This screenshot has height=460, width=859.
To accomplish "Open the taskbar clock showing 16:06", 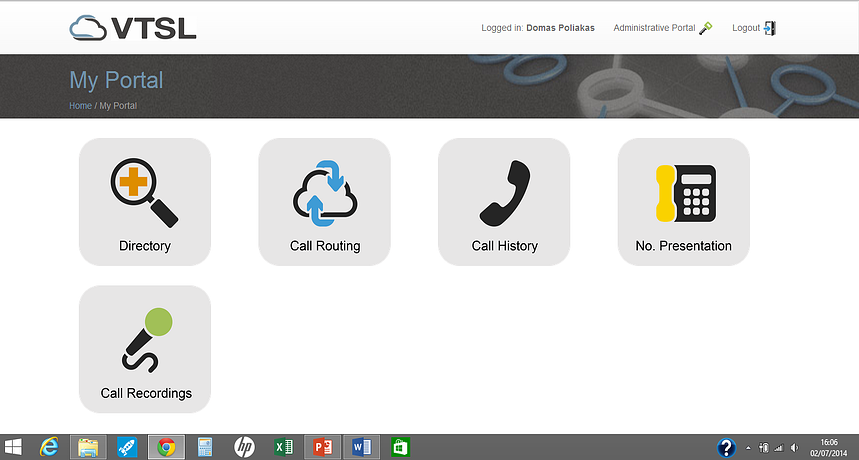I will point(828,447).
